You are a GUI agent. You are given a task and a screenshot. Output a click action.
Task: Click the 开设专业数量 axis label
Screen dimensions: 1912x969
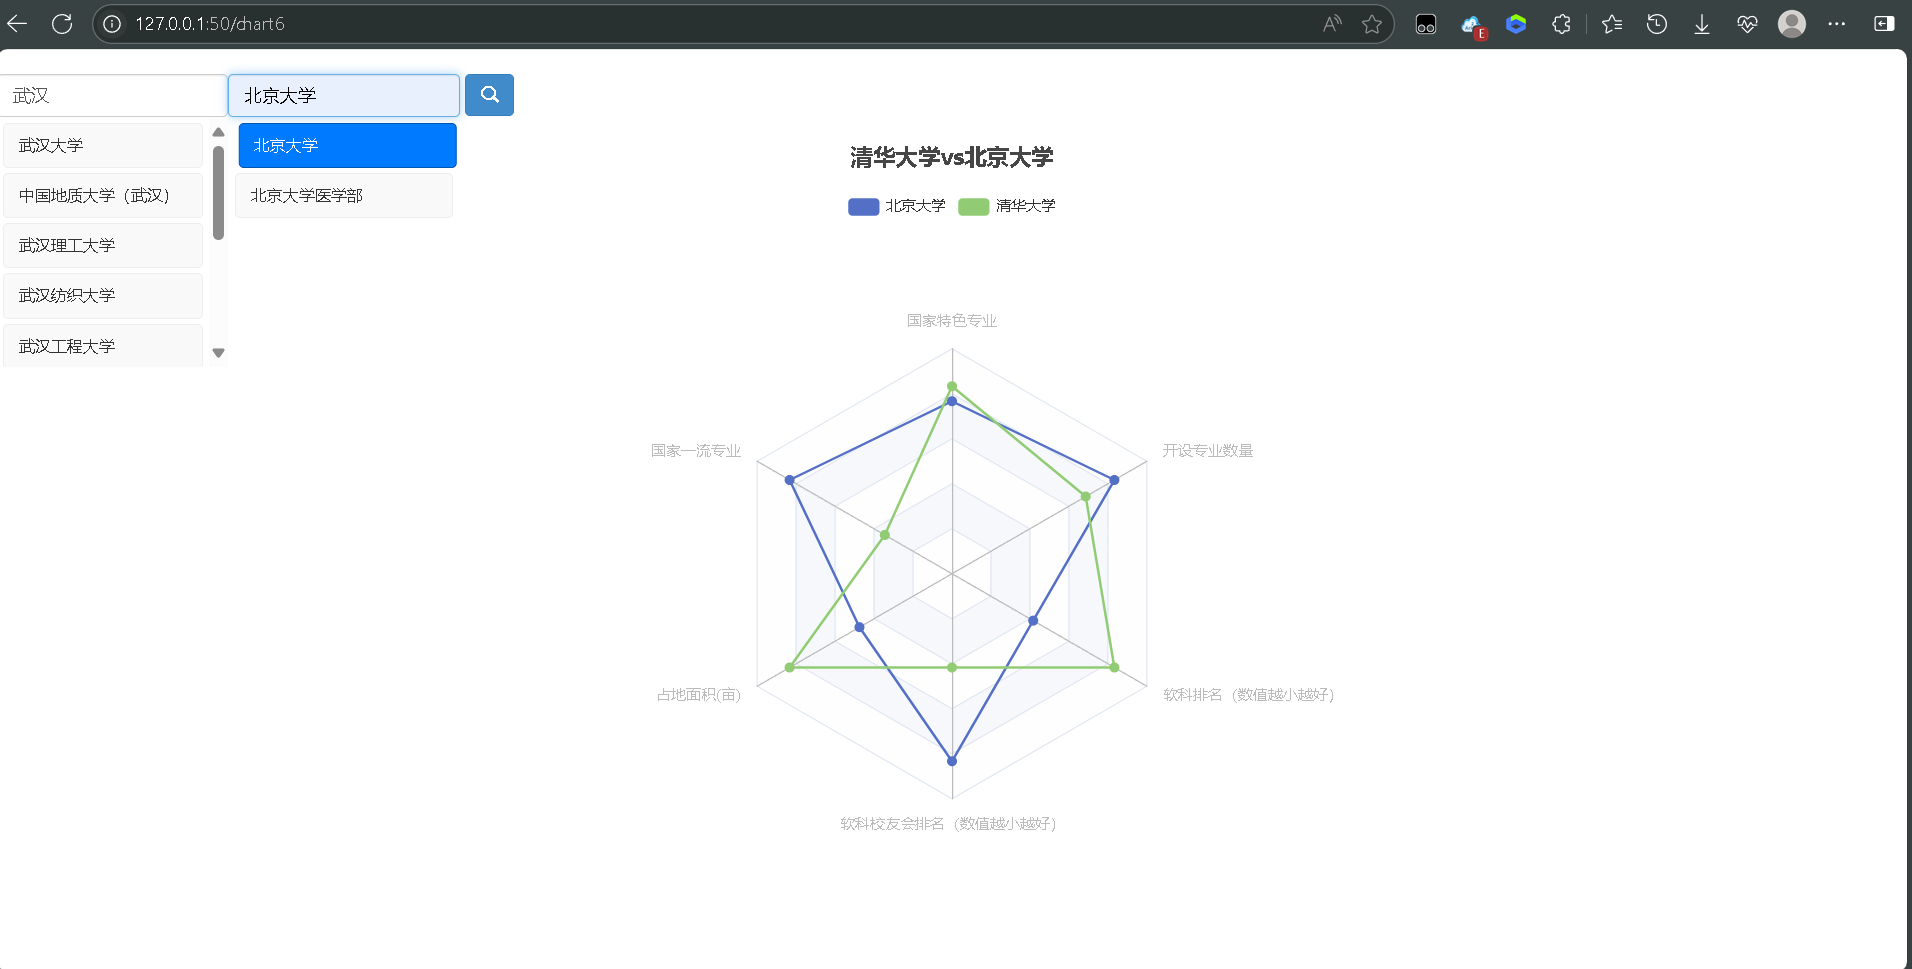[1207, 450]
